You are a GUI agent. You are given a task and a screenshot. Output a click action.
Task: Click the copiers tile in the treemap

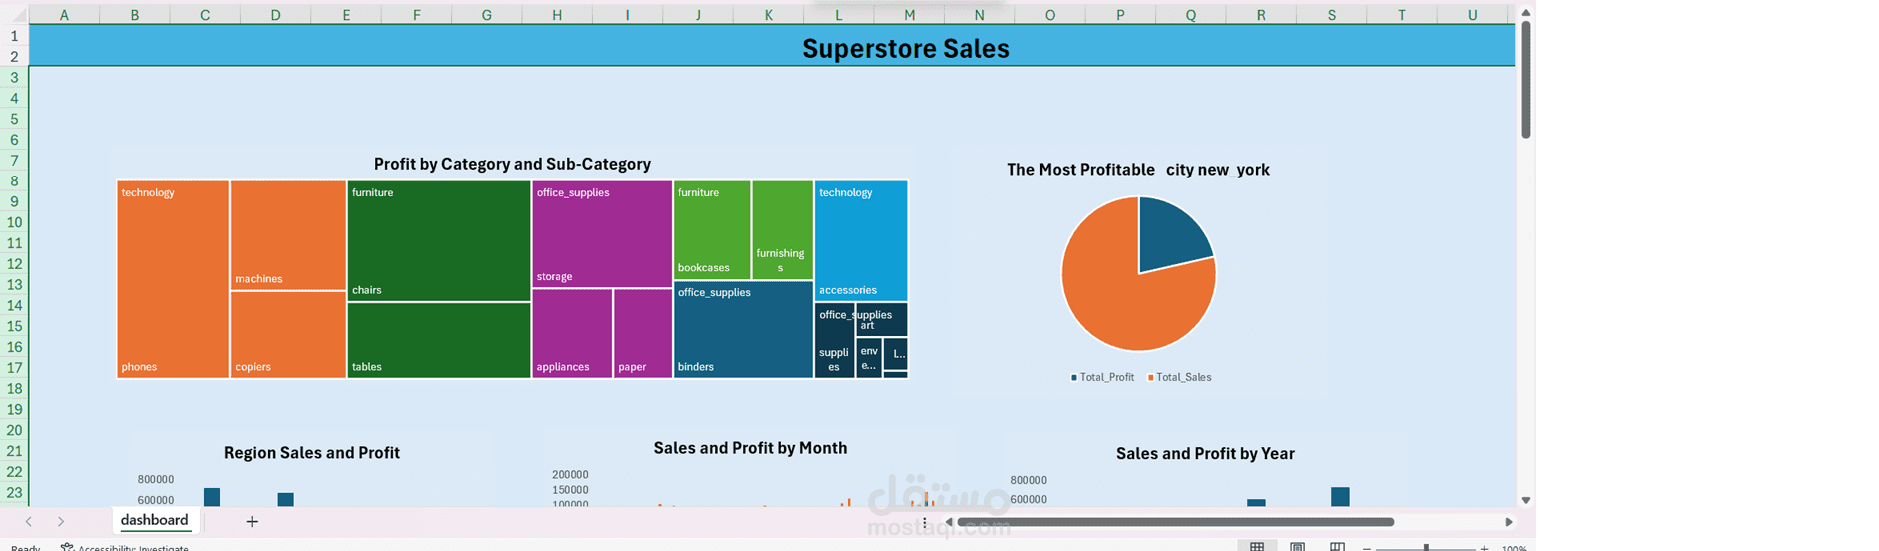[288, 335]
